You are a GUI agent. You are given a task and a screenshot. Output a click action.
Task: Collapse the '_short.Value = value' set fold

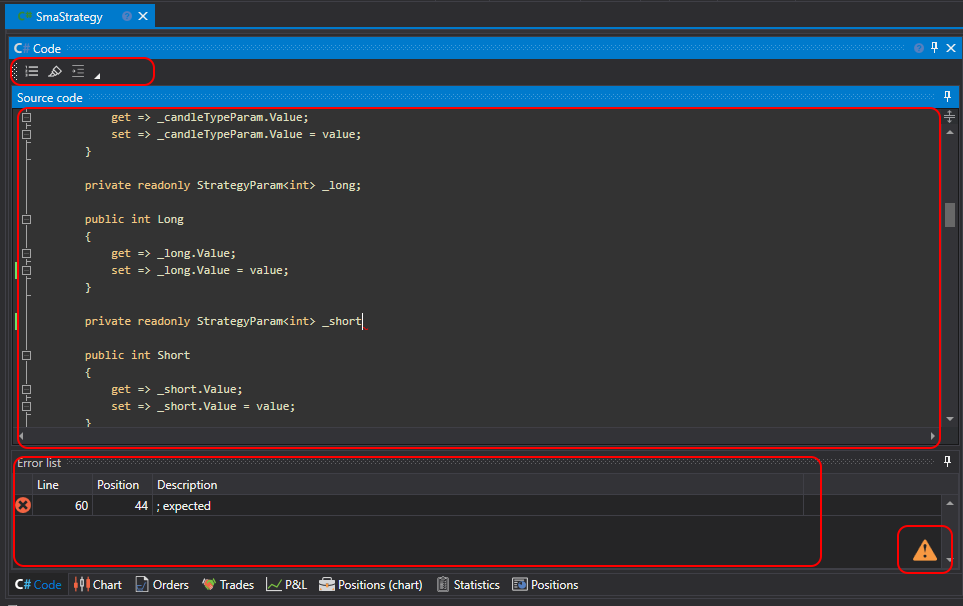coord(26,406)
